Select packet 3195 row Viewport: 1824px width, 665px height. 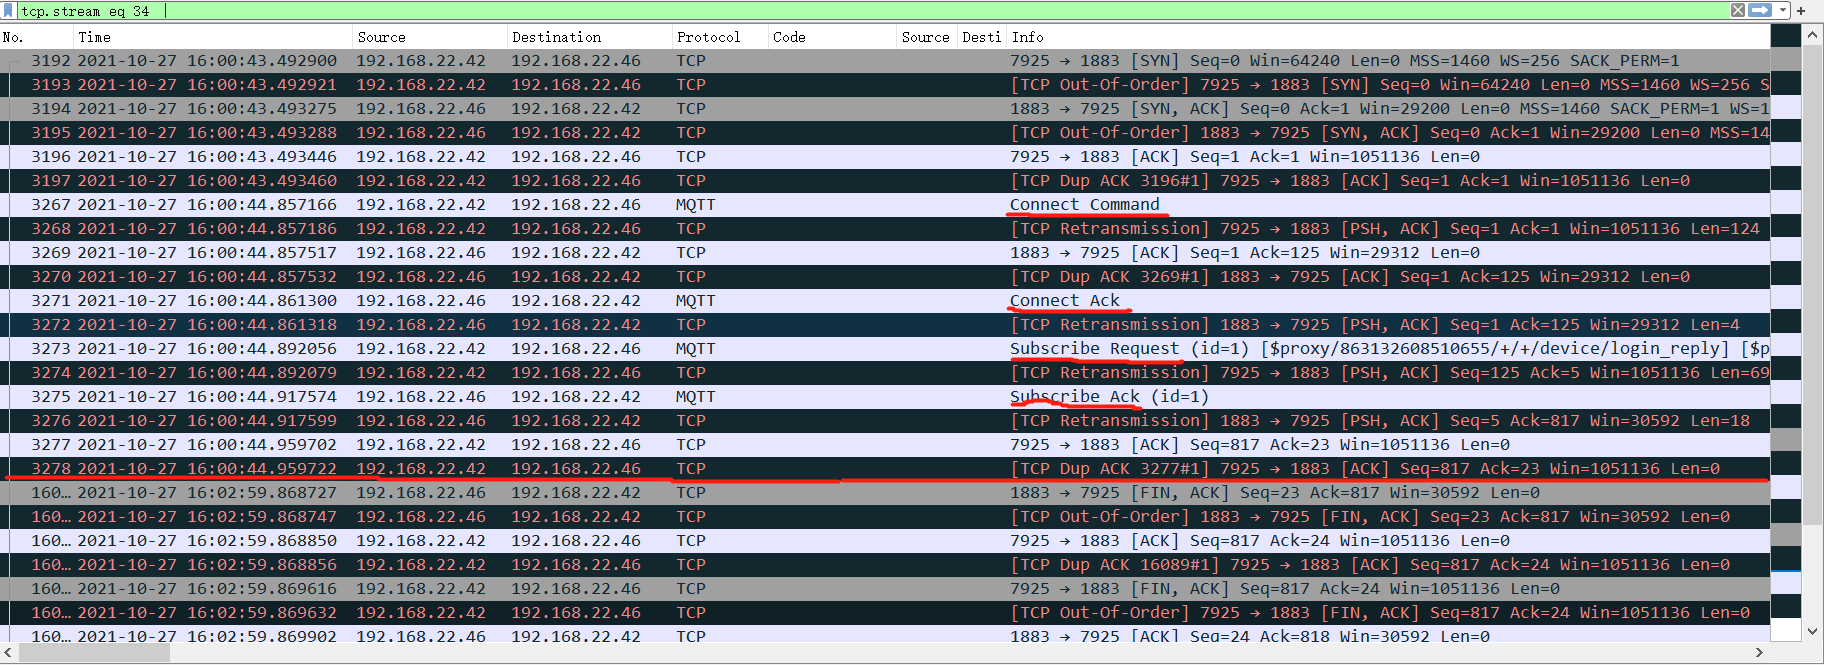[885, 133]
